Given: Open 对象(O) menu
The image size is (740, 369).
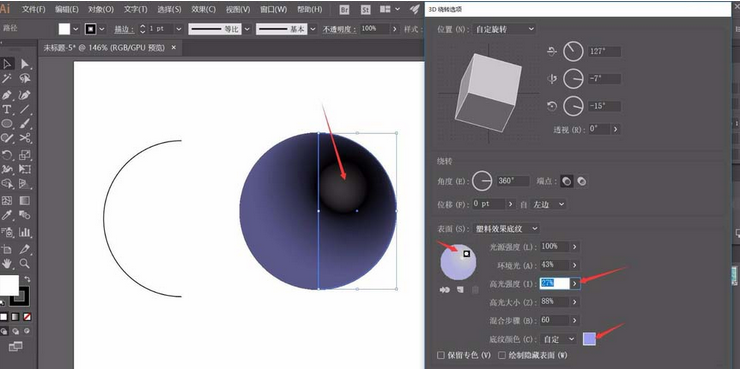Looking at the screenshot, I should pyautogui.click(x=101, y=9).
